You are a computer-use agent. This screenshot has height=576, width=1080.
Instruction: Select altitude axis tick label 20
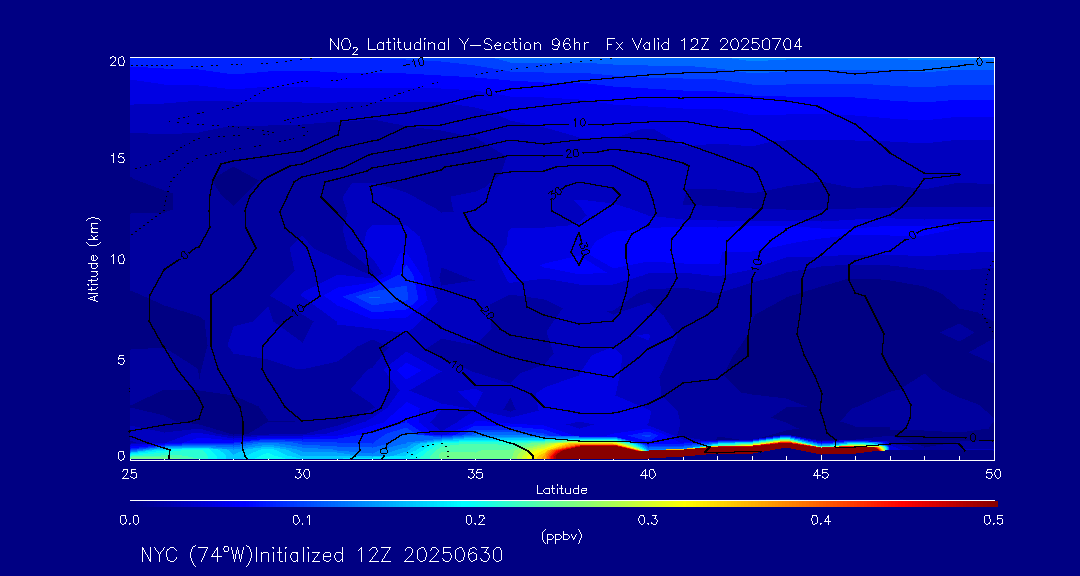click(116, 61)
